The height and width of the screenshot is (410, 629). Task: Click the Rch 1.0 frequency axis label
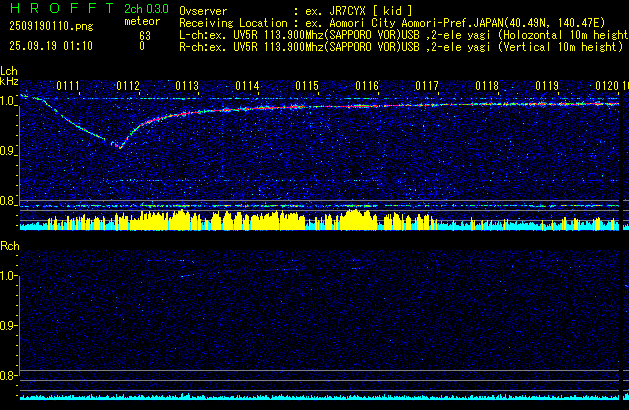9,275
